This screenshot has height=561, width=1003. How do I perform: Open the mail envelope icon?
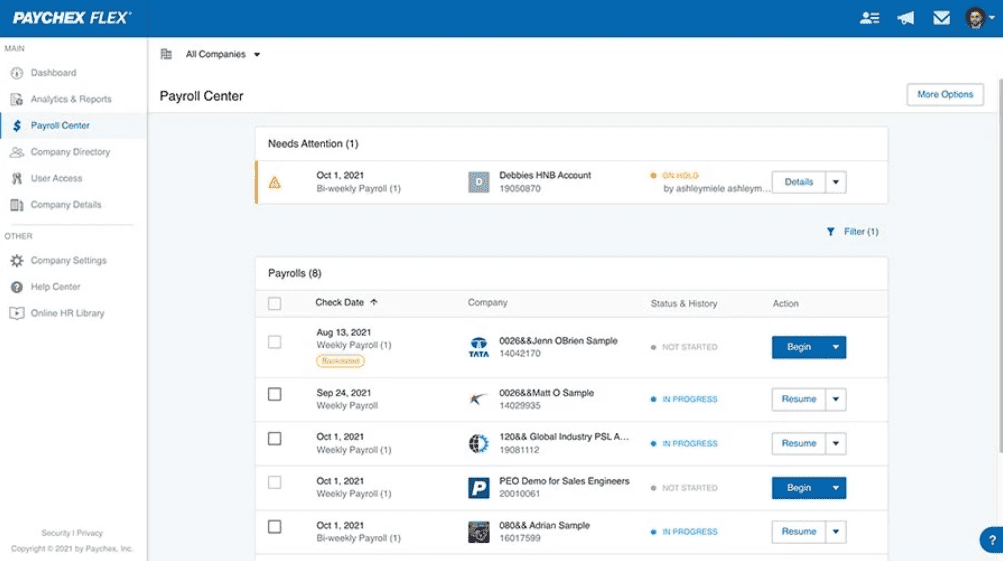941,18
